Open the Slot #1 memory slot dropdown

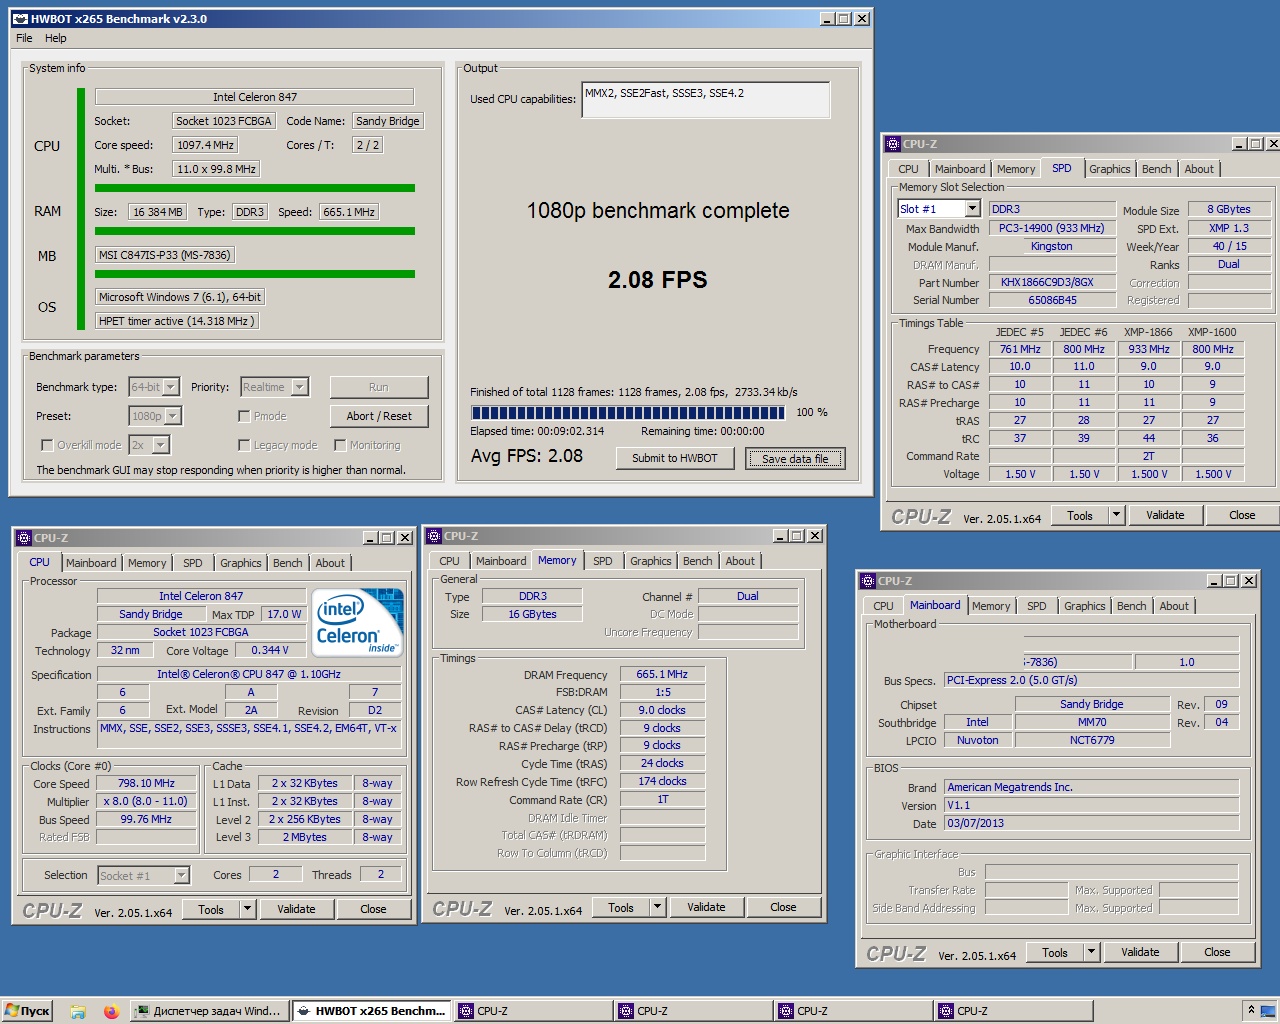(972, 209)
